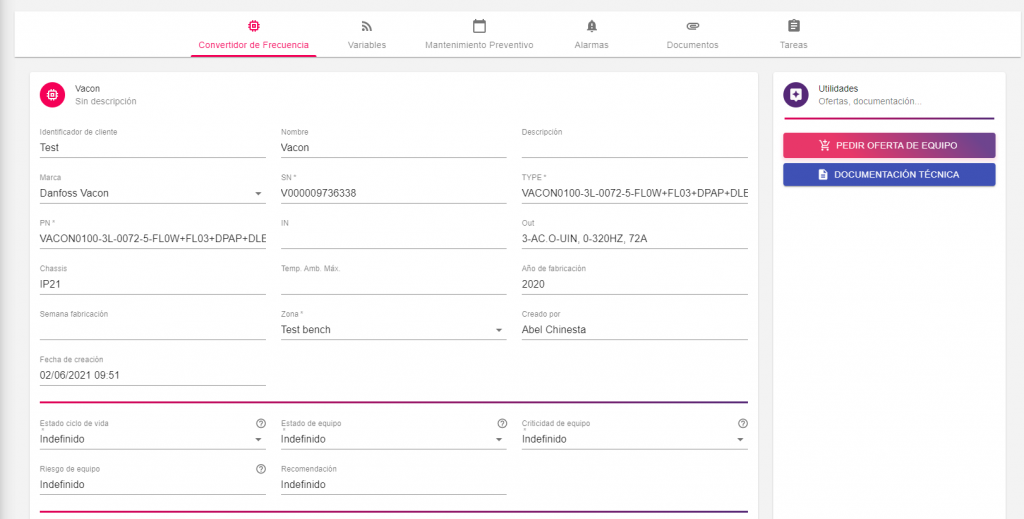Open the Alarmas bell tab
The width and height of the screenshot is (1024, 519).
pos(591,34)
